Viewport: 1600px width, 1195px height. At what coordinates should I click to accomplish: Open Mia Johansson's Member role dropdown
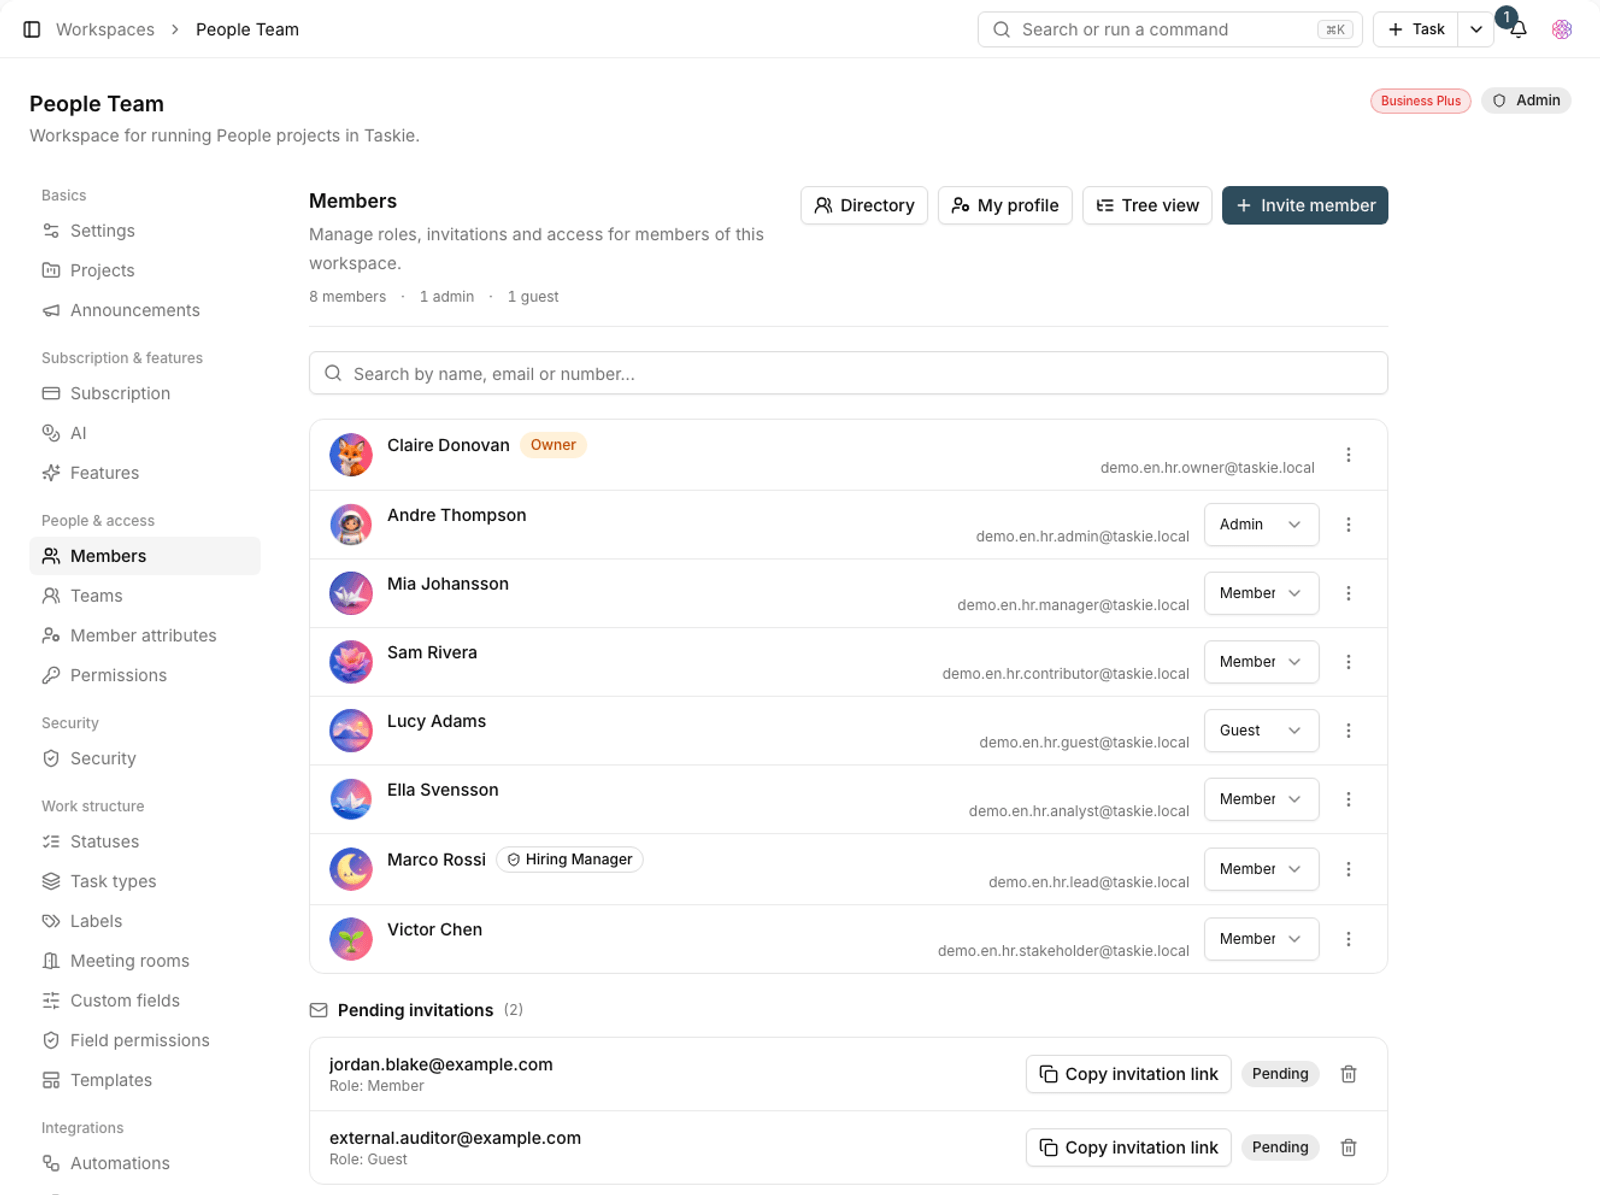point(1261,593)
